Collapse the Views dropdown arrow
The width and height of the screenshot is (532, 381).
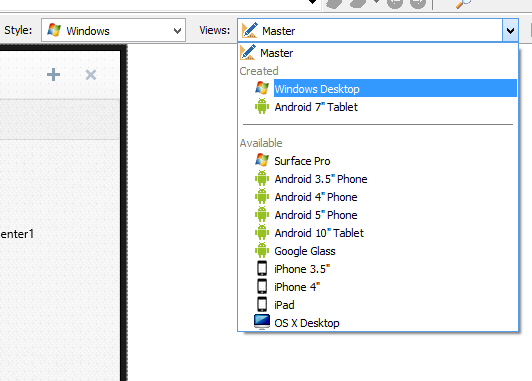tap(510, 31)
